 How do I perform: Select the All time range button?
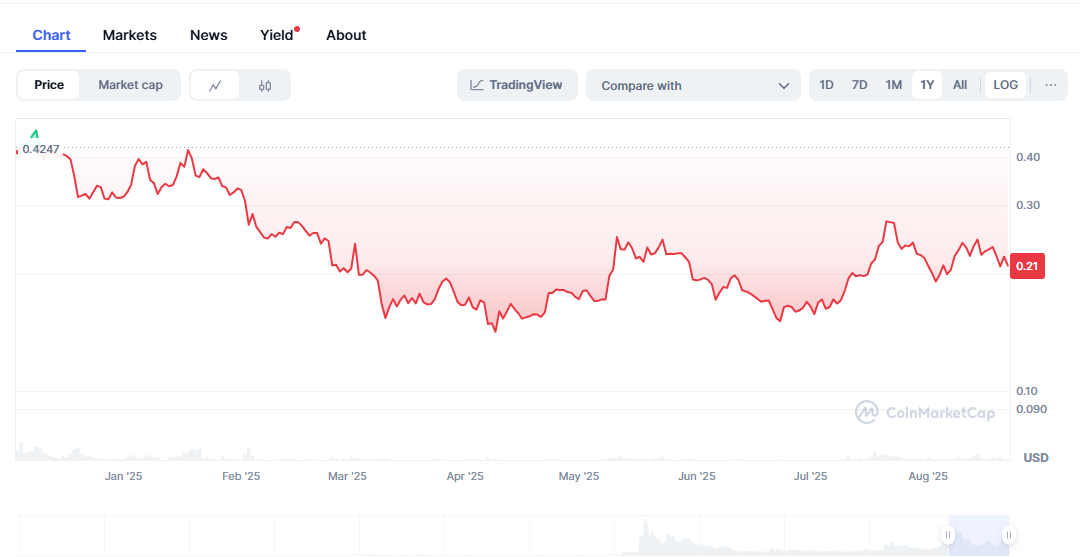pyautogui.click(x=960, y=85)
